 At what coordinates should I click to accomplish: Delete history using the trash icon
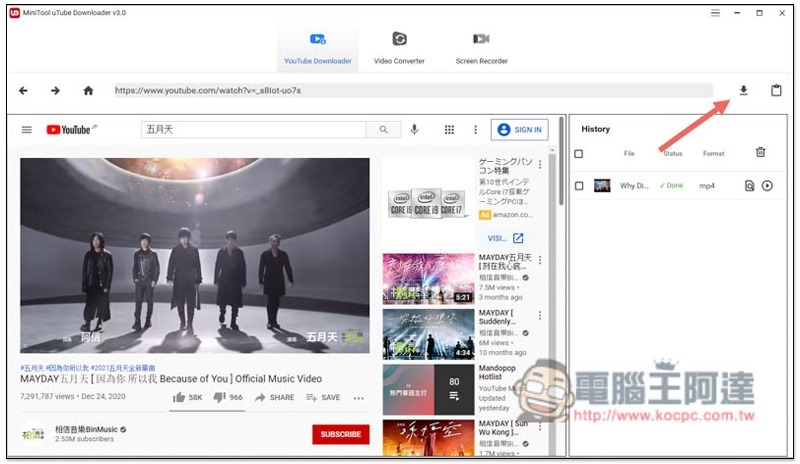pyautogui.click(x=760, y=152)
